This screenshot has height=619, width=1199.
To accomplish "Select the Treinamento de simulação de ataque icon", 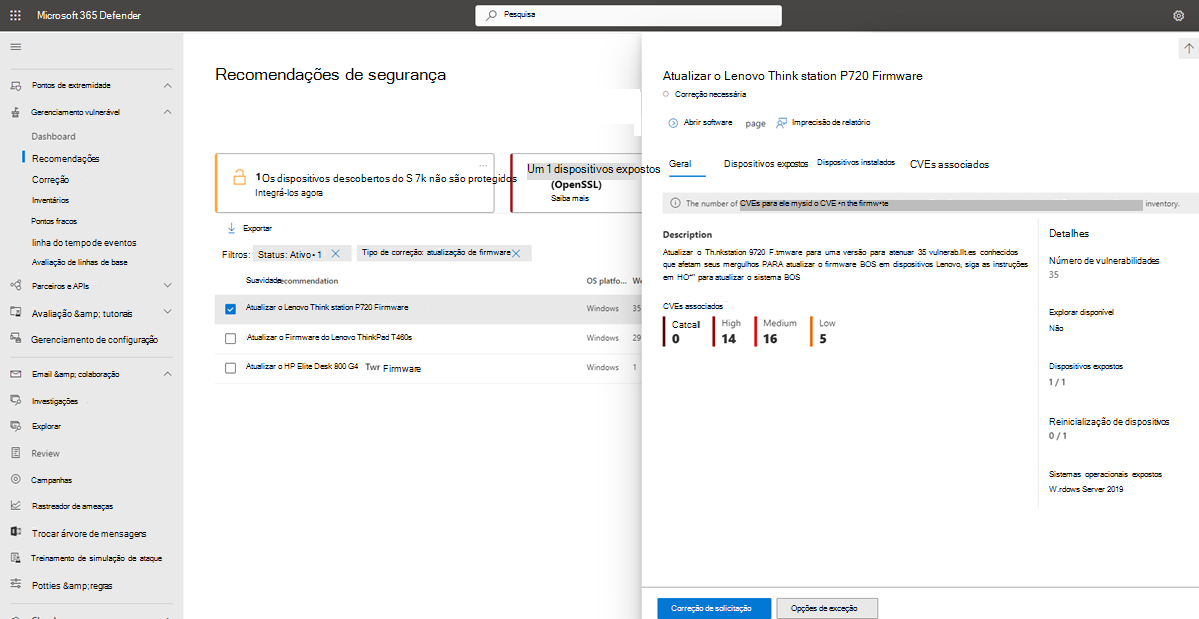I will click(x=16, y=558).
